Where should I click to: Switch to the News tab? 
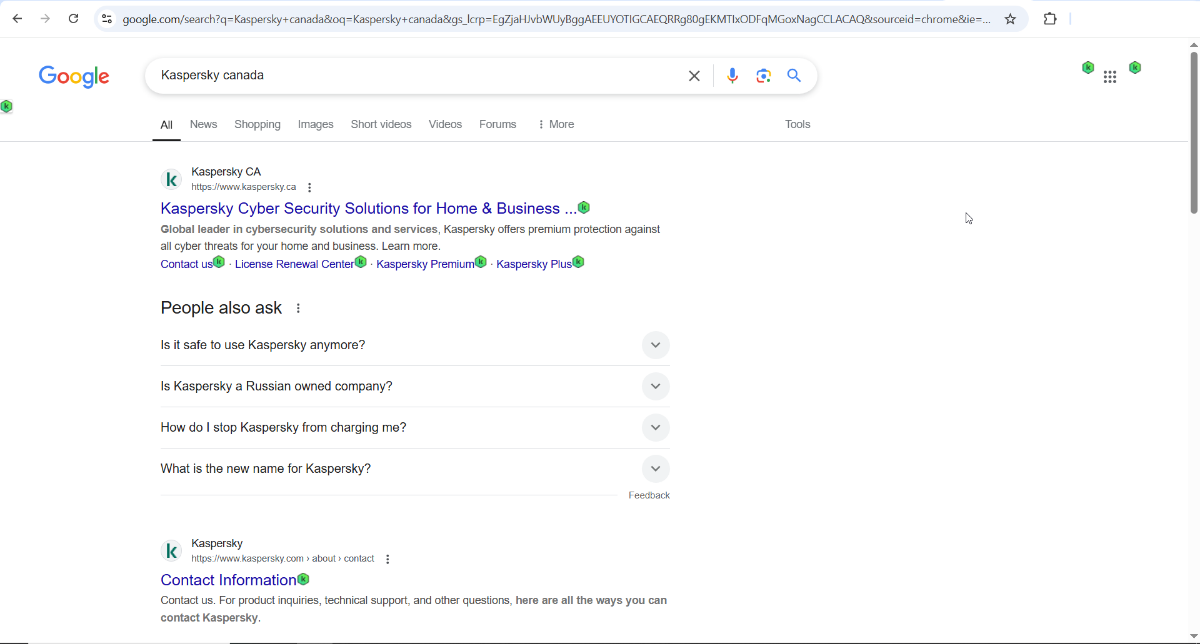203,125
